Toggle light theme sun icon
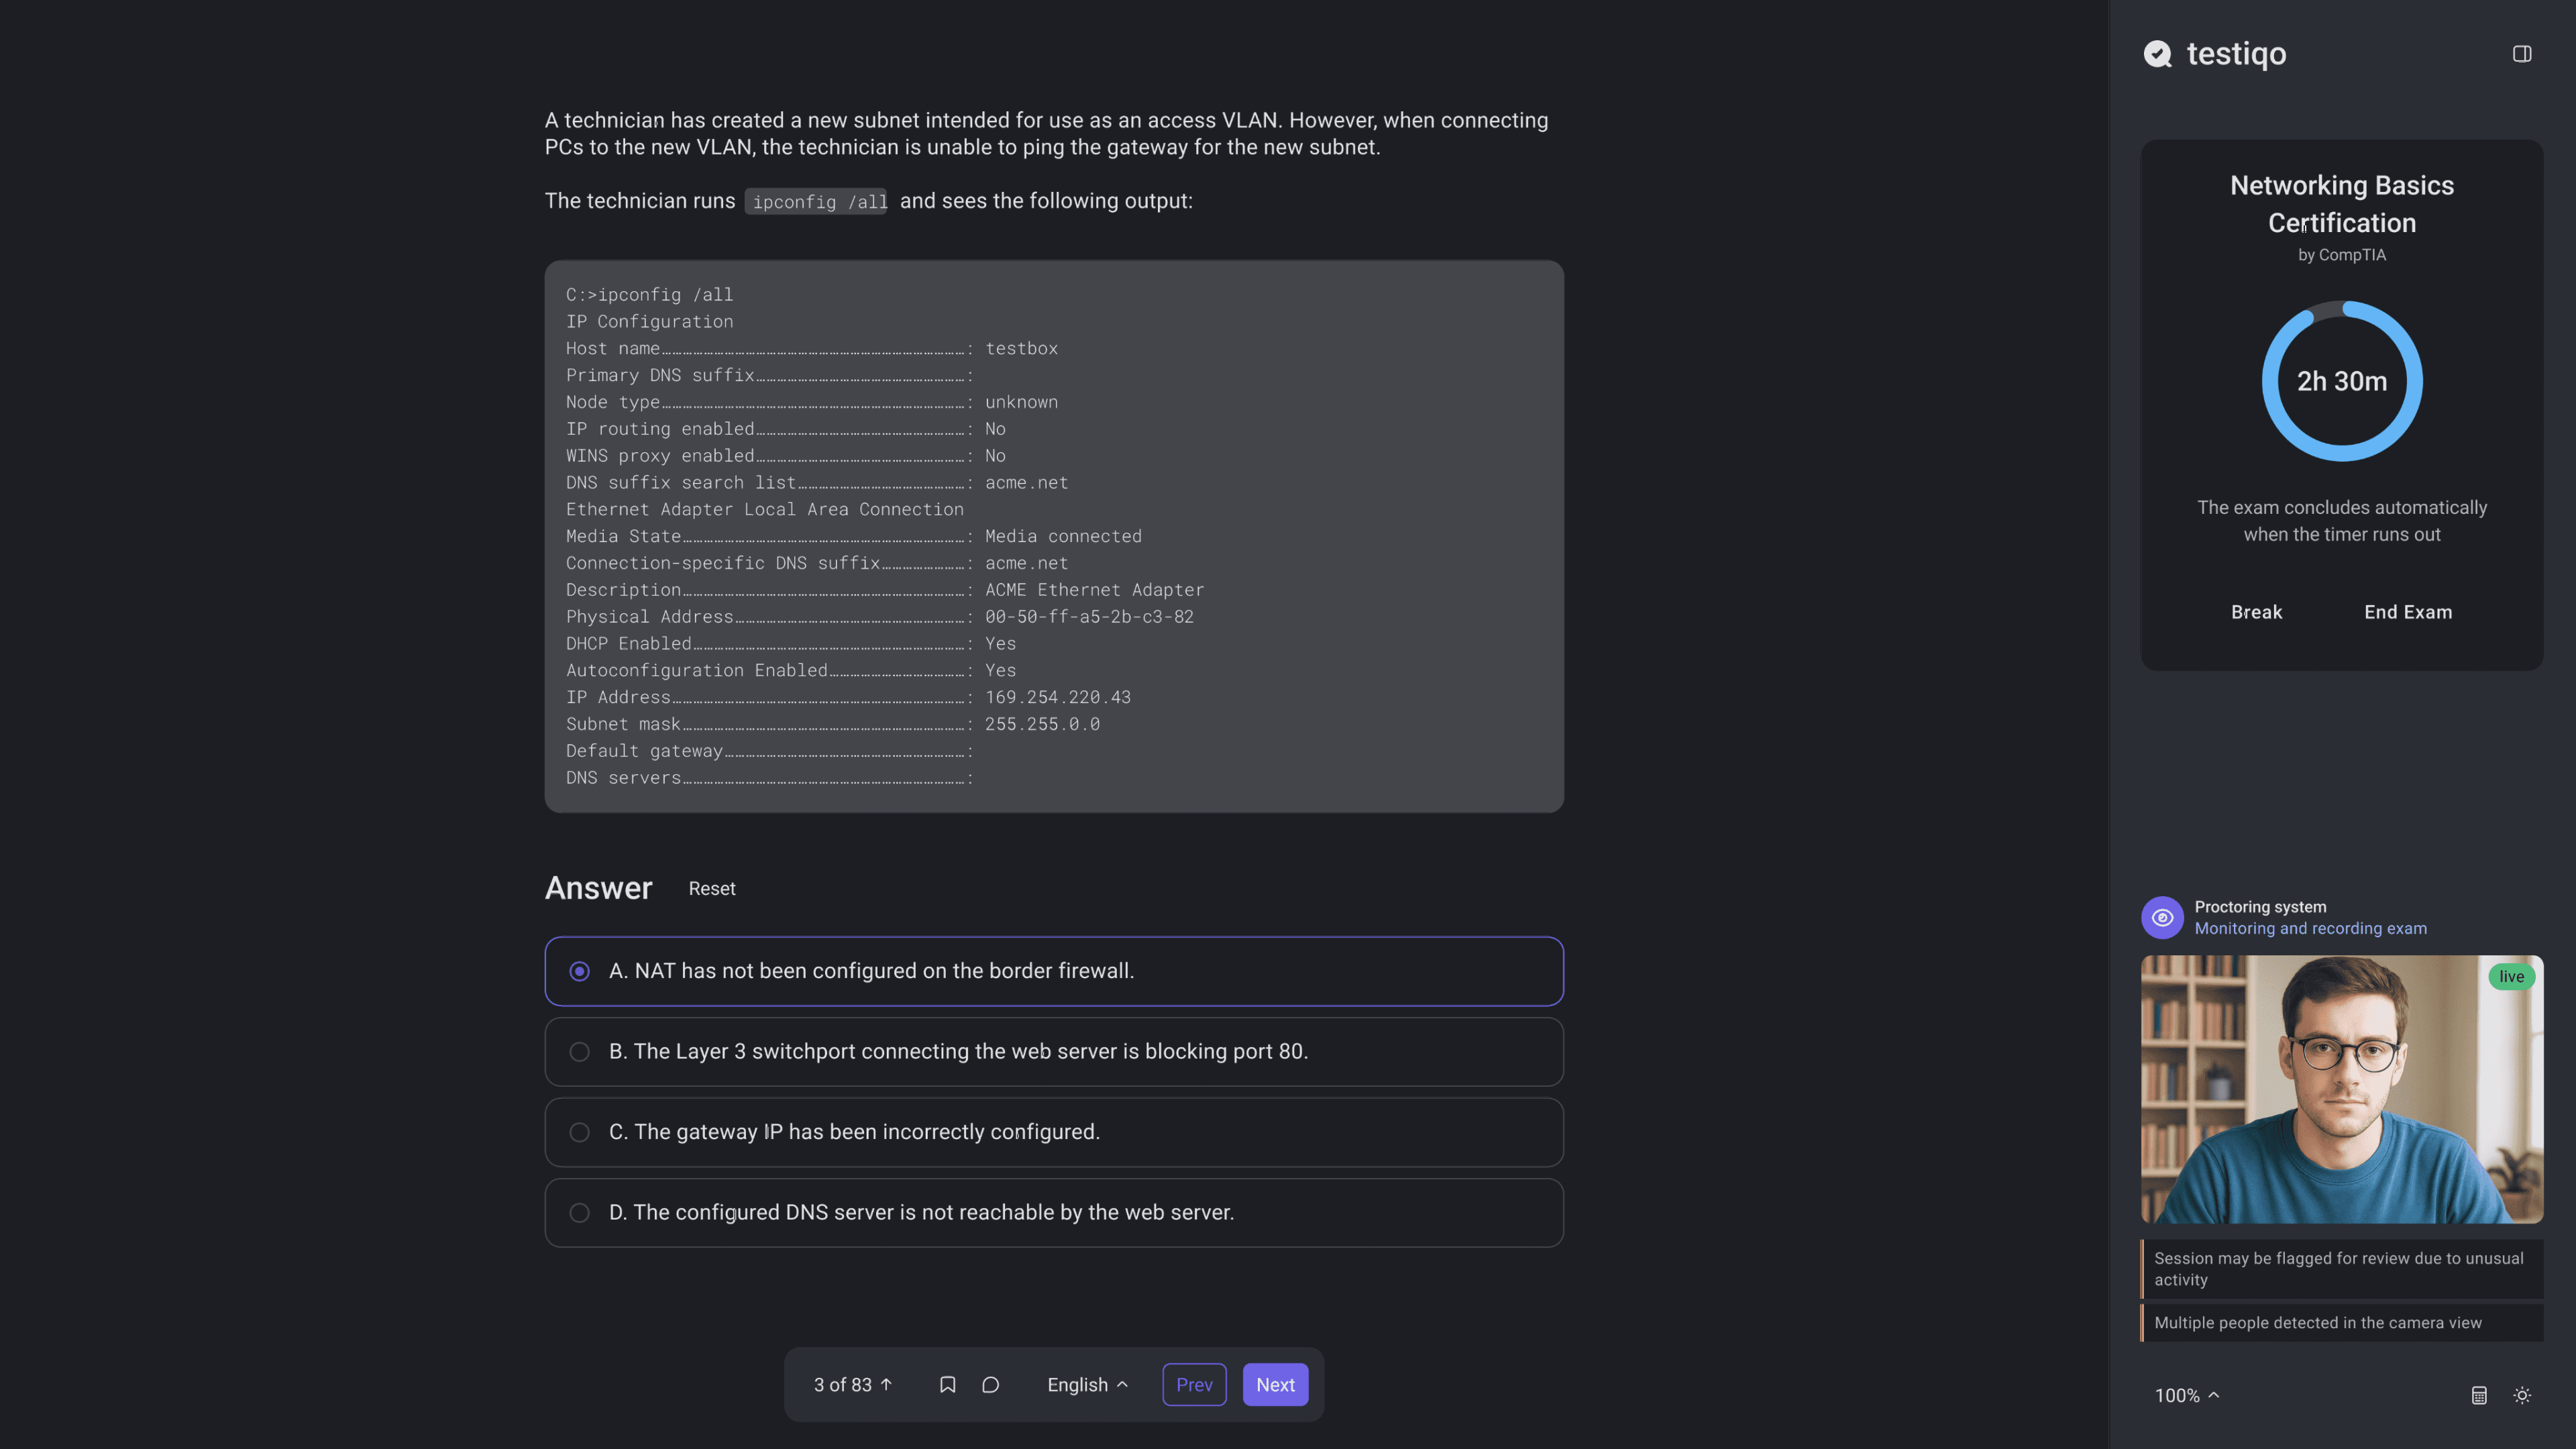Image resolution: width=2576 pixels, height=1449 pixels. point(2521,1395)
